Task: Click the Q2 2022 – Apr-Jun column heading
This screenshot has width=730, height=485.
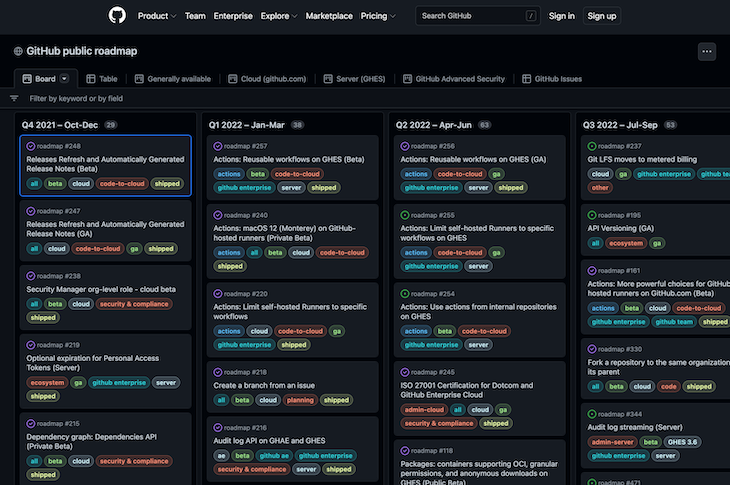Action: point(433,125)
